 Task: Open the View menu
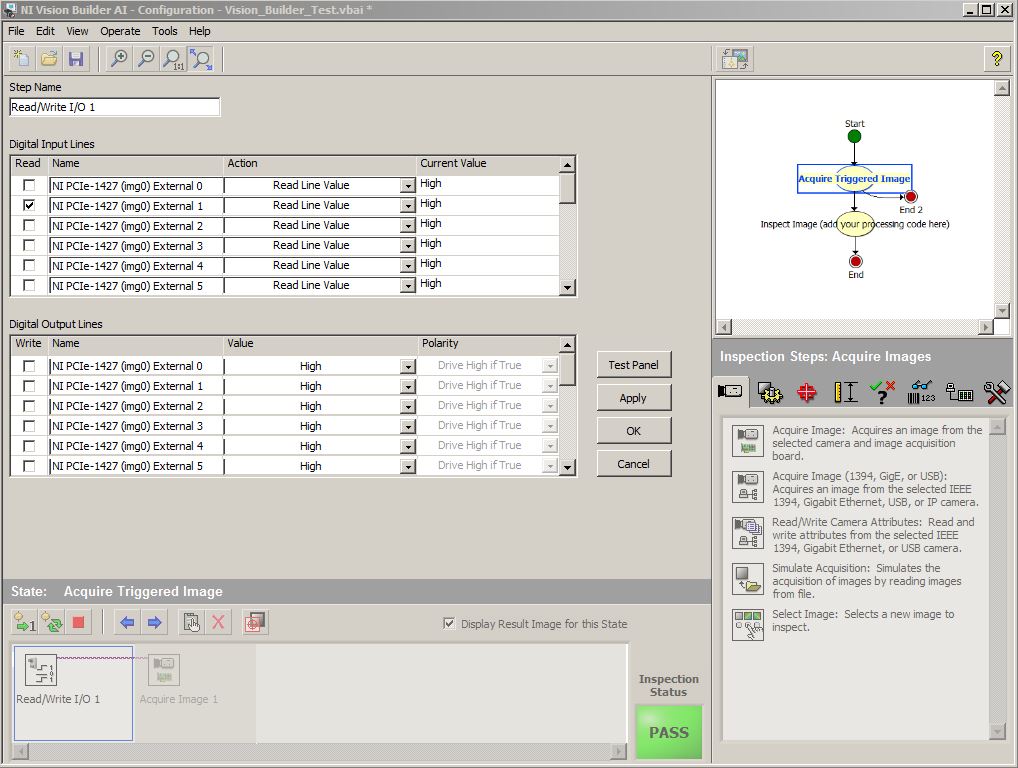point(77,31)
